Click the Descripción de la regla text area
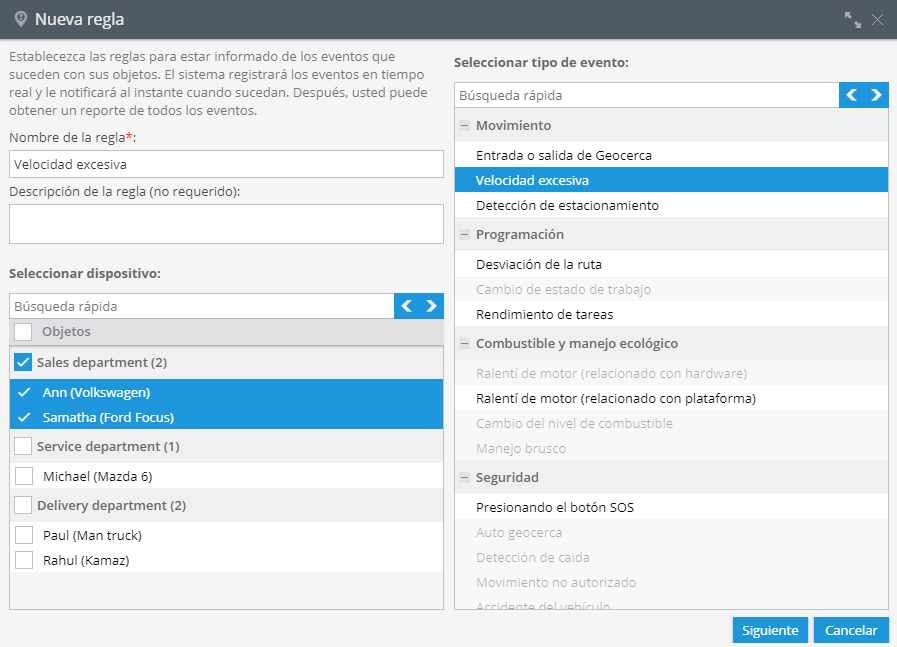897x647 pixels. point(227,224)
